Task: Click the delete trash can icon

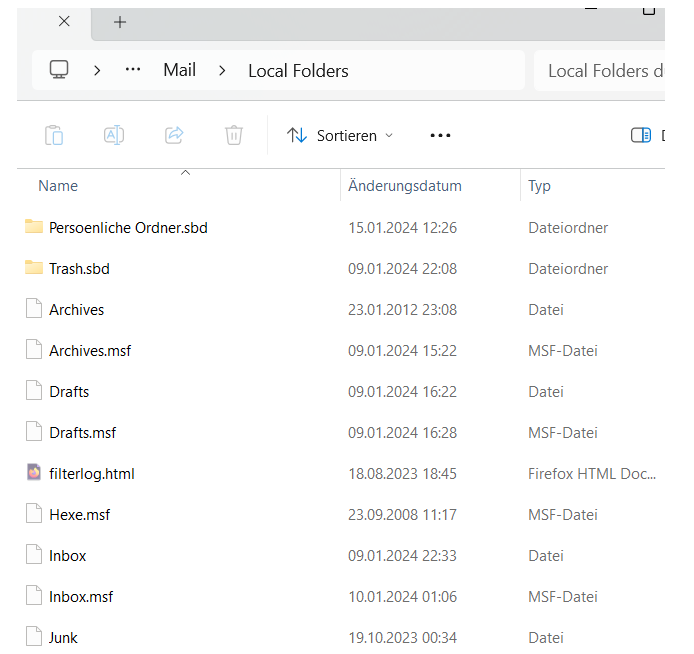Action: [234, 135]
